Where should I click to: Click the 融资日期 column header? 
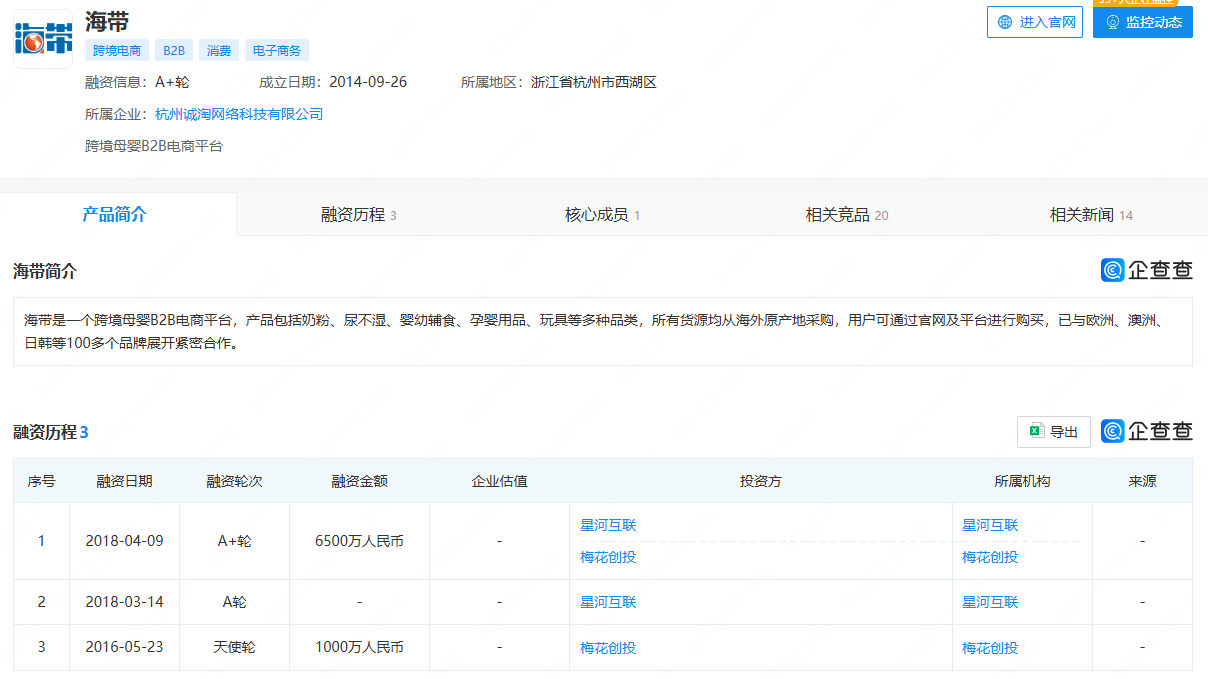pyautogui.click(x=124, y=481)
